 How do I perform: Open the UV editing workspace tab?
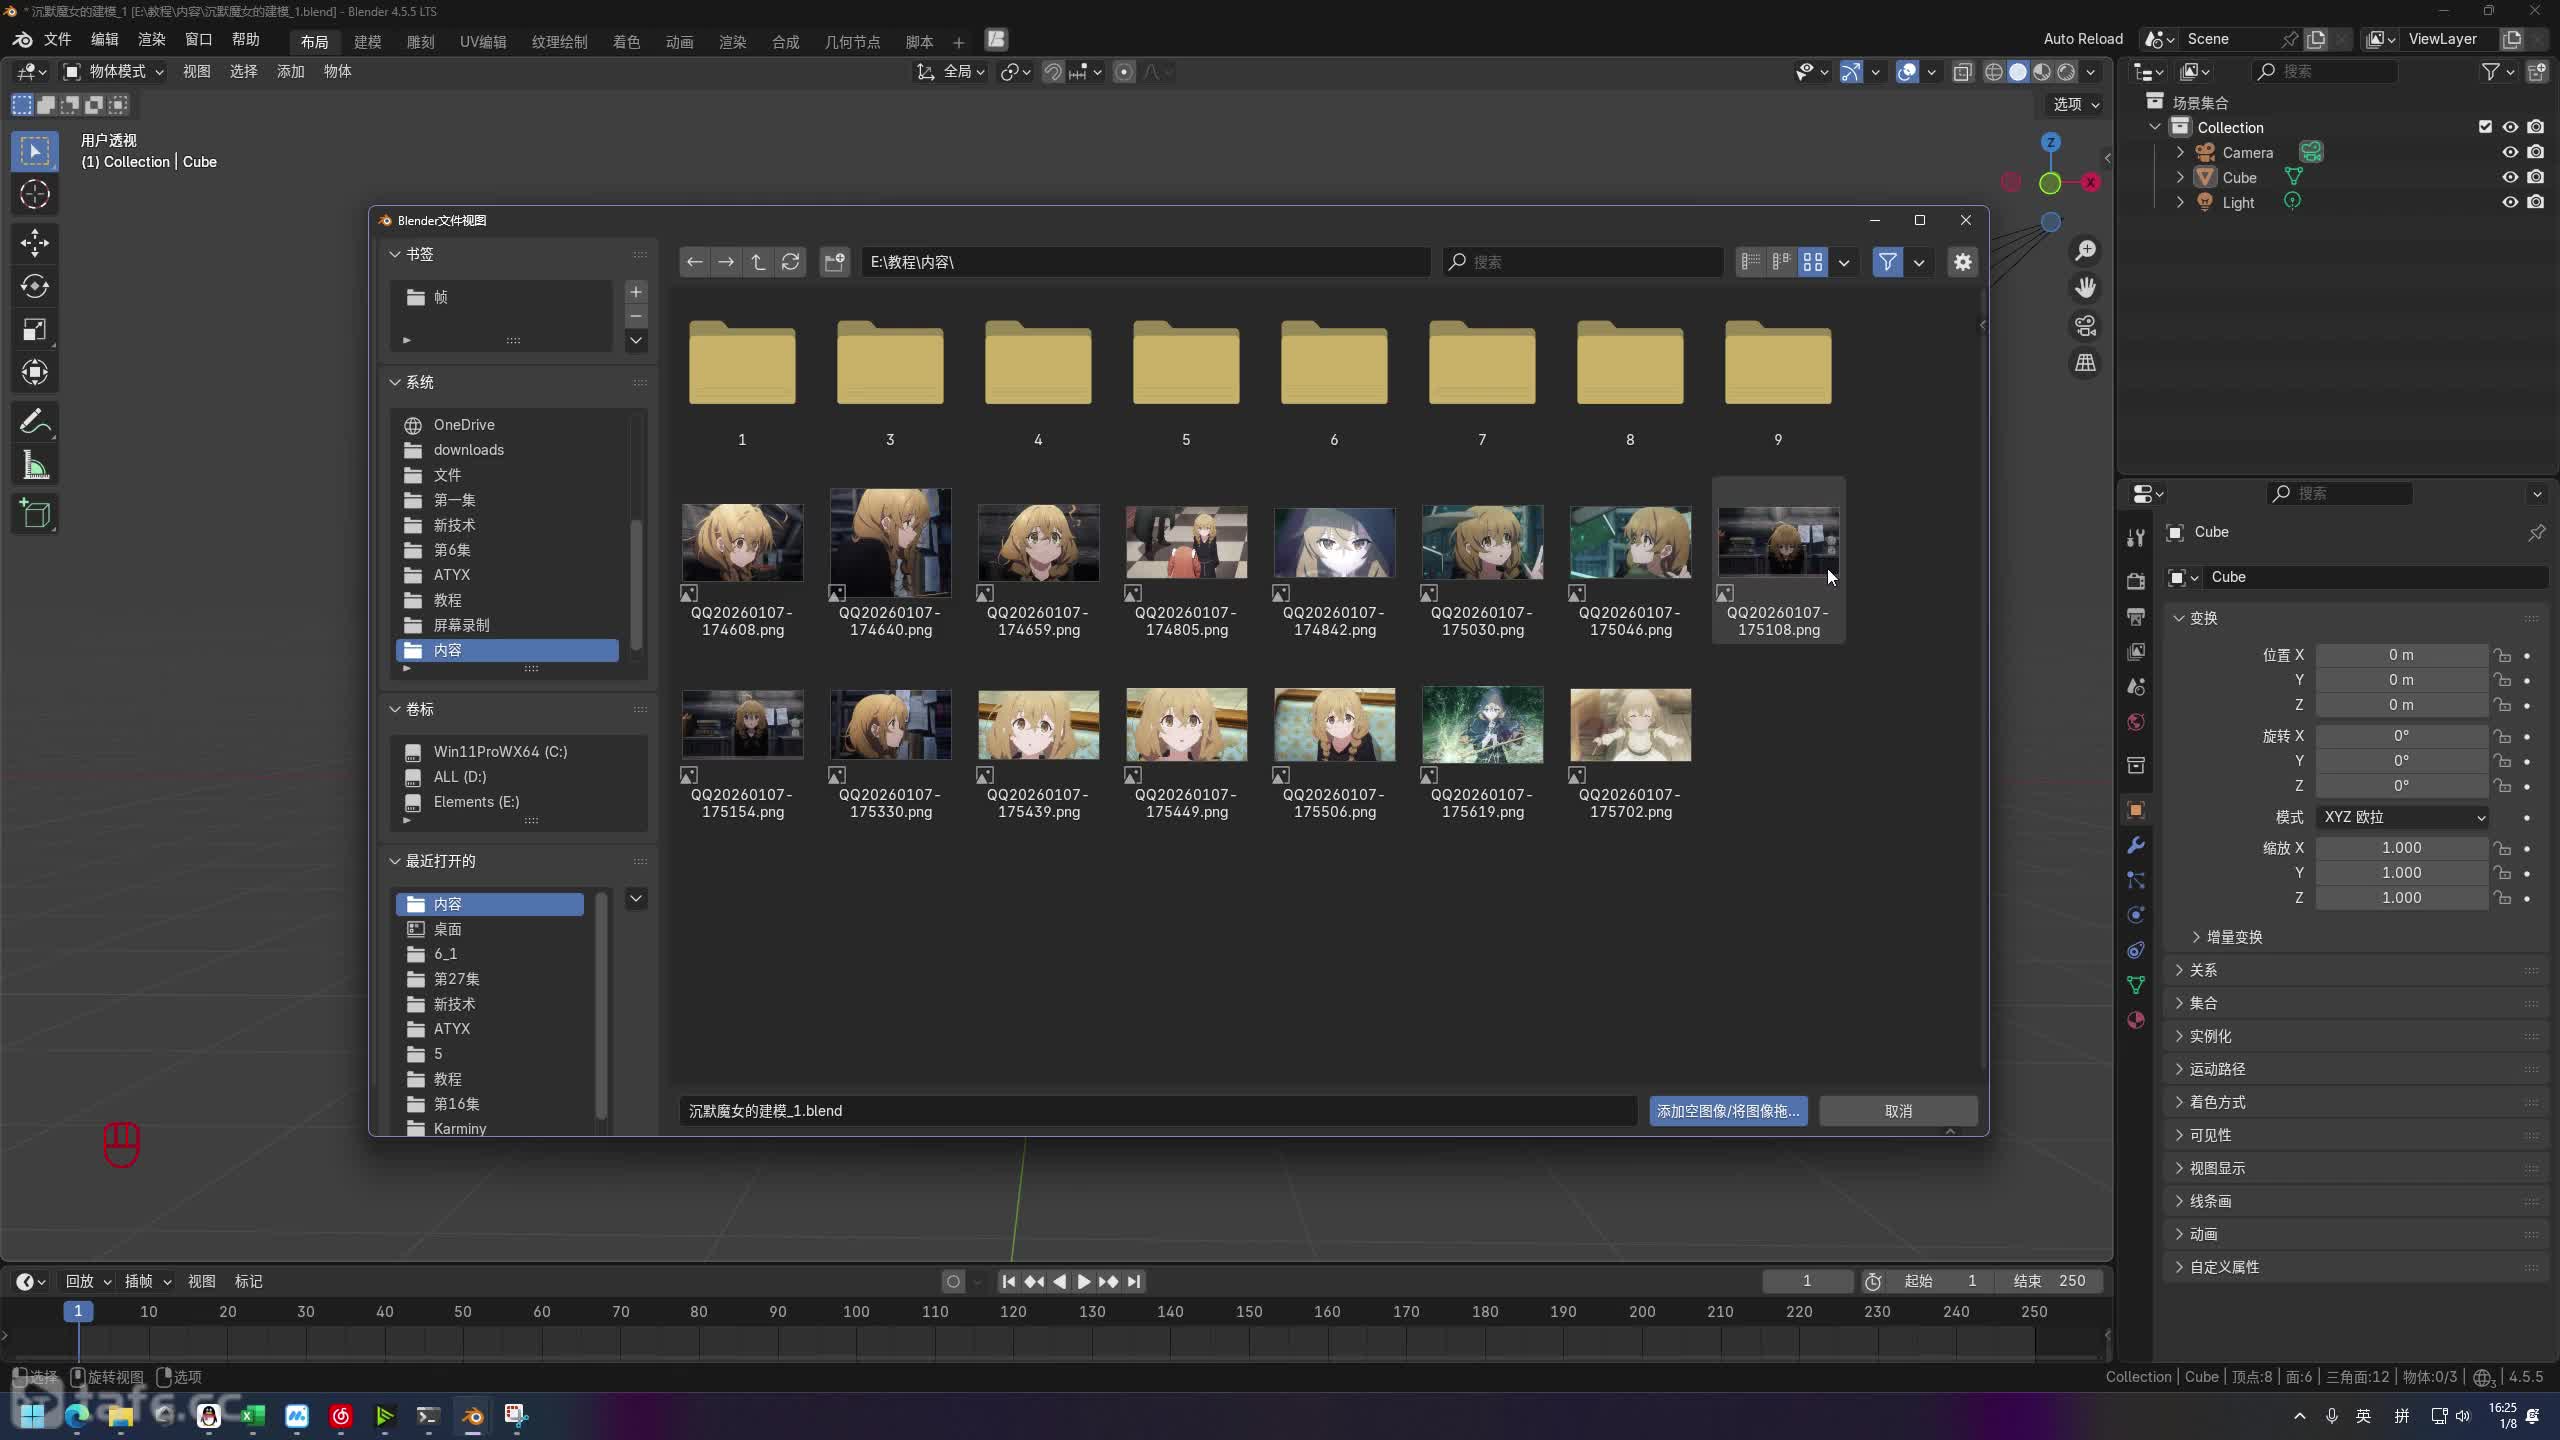click(x=483, y=42)
